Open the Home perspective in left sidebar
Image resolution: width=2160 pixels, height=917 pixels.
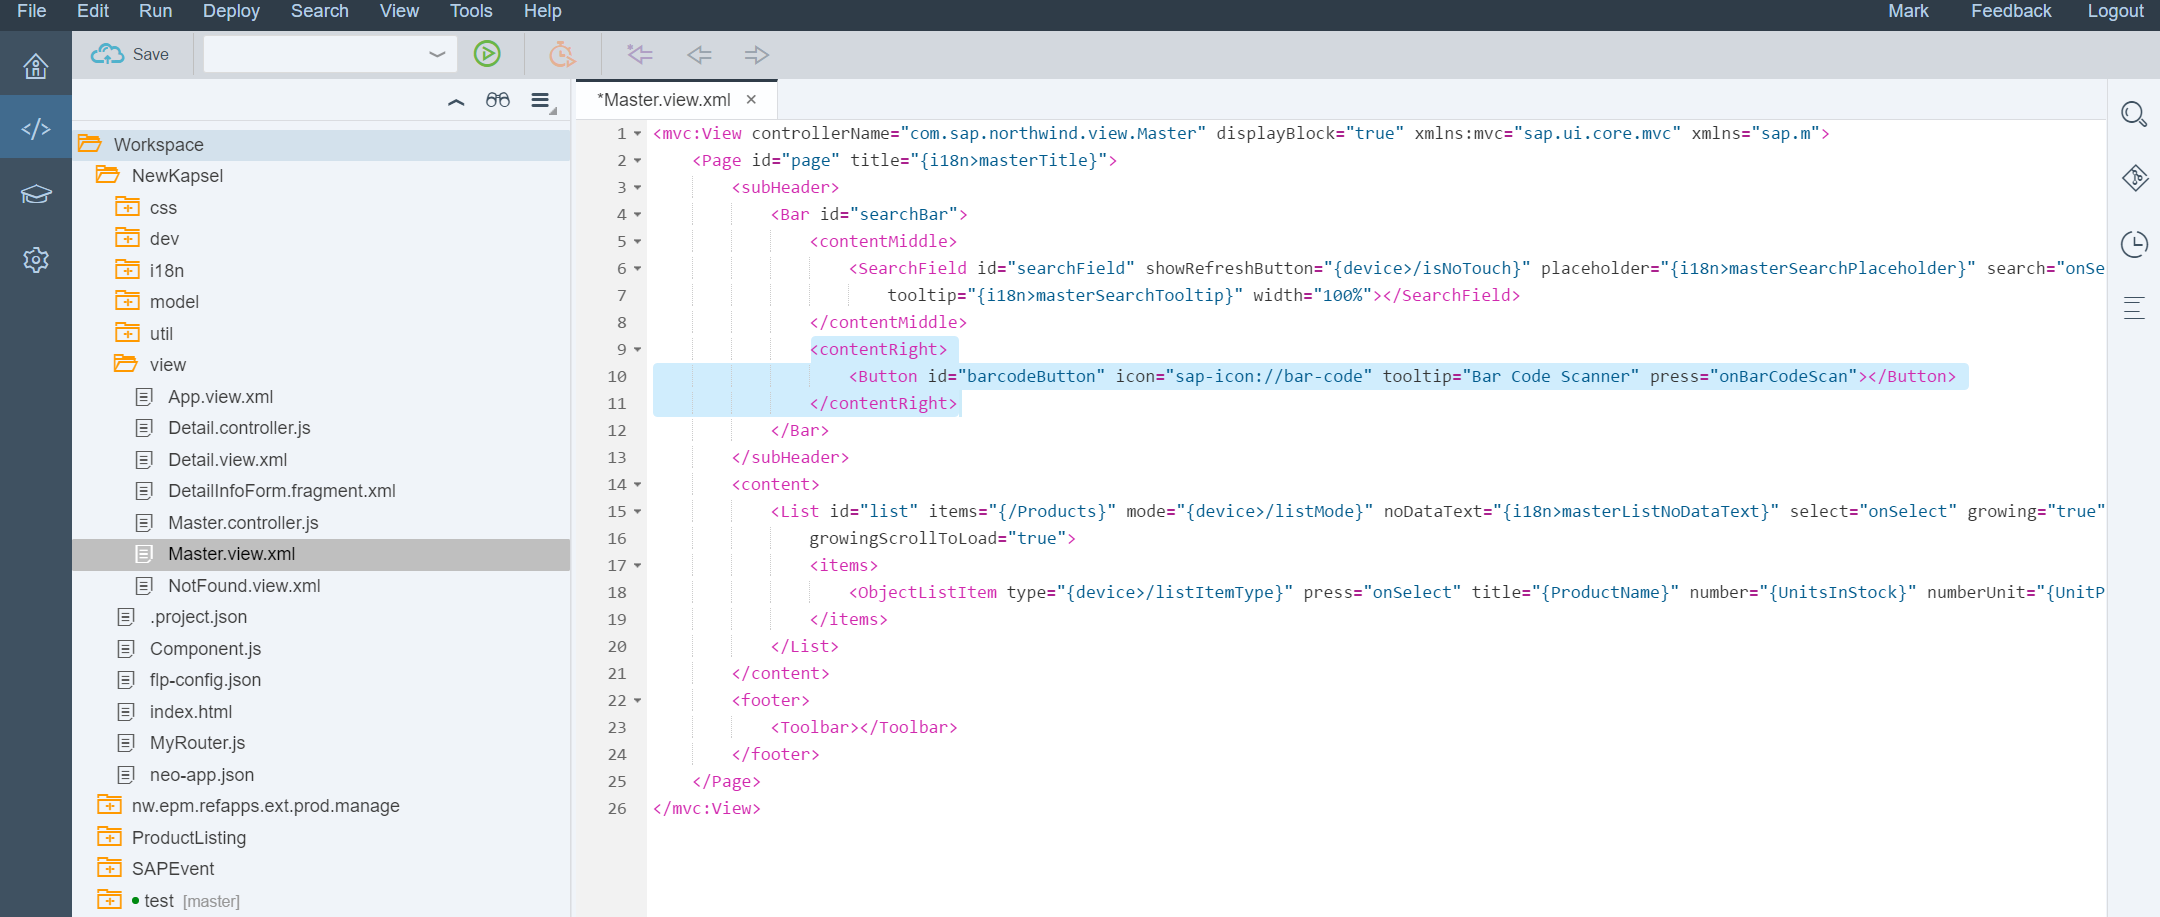point(36,66)
